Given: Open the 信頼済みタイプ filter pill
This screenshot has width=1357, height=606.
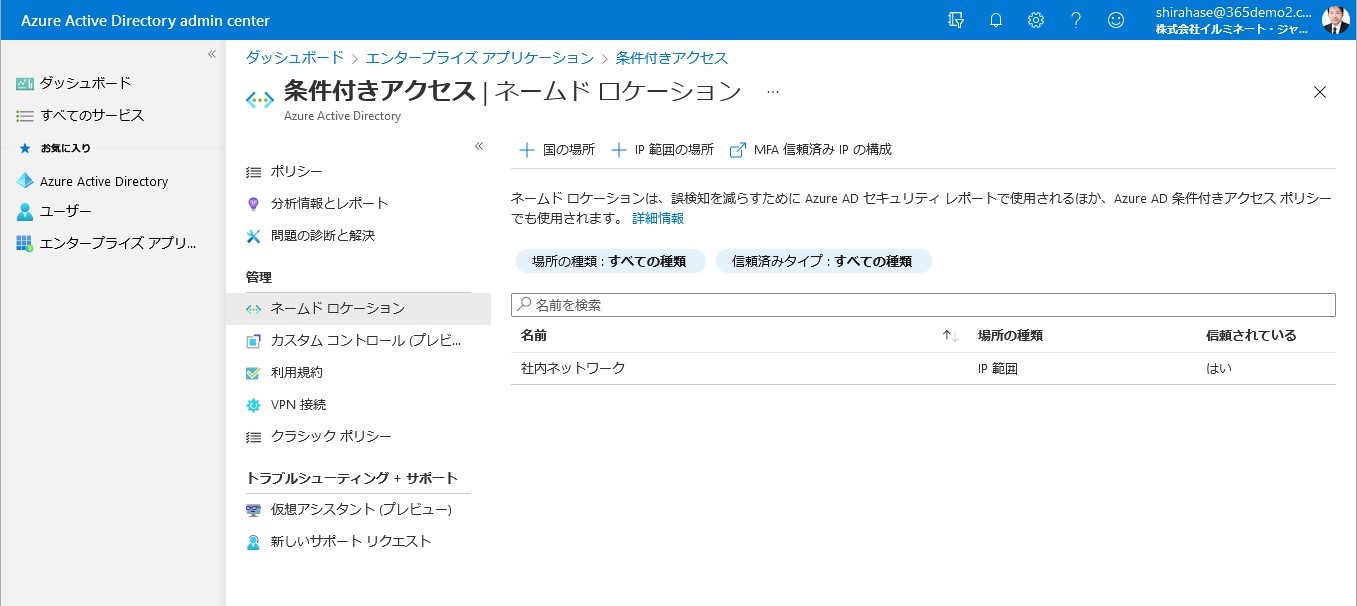Looking at the screenshot, I should (823, 261).
